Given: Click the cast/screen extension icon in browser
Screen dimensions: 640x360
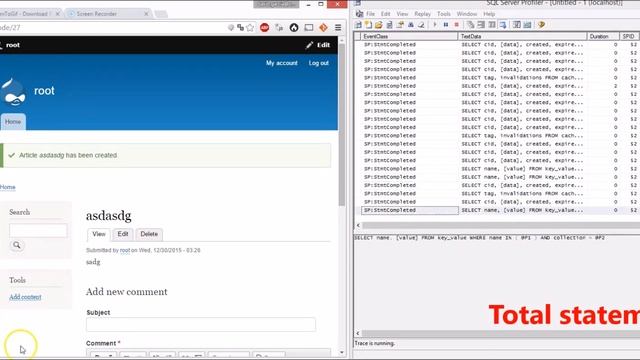Looking at the screenshot, I should (309, 28).
